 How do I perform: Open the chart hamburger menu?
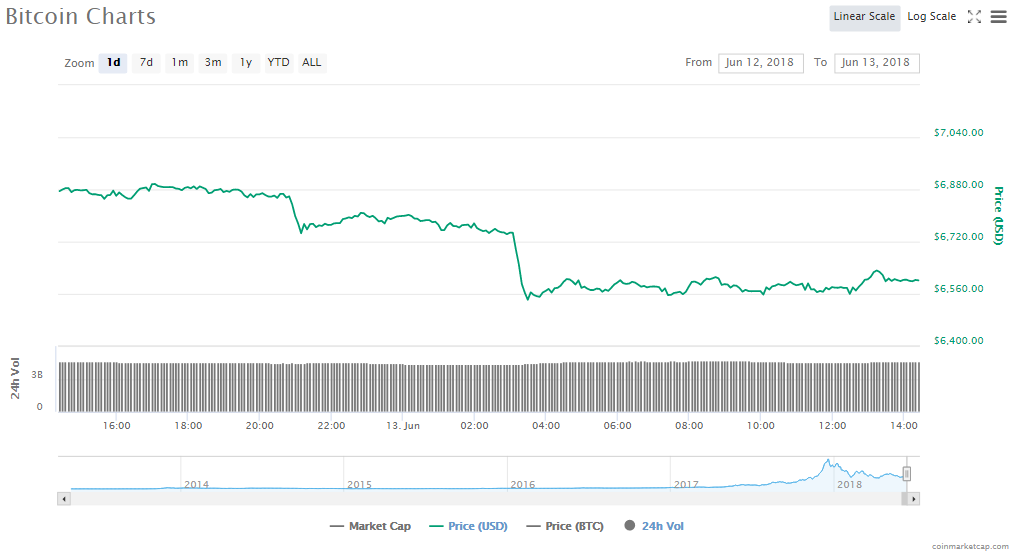tap(998, 17)
